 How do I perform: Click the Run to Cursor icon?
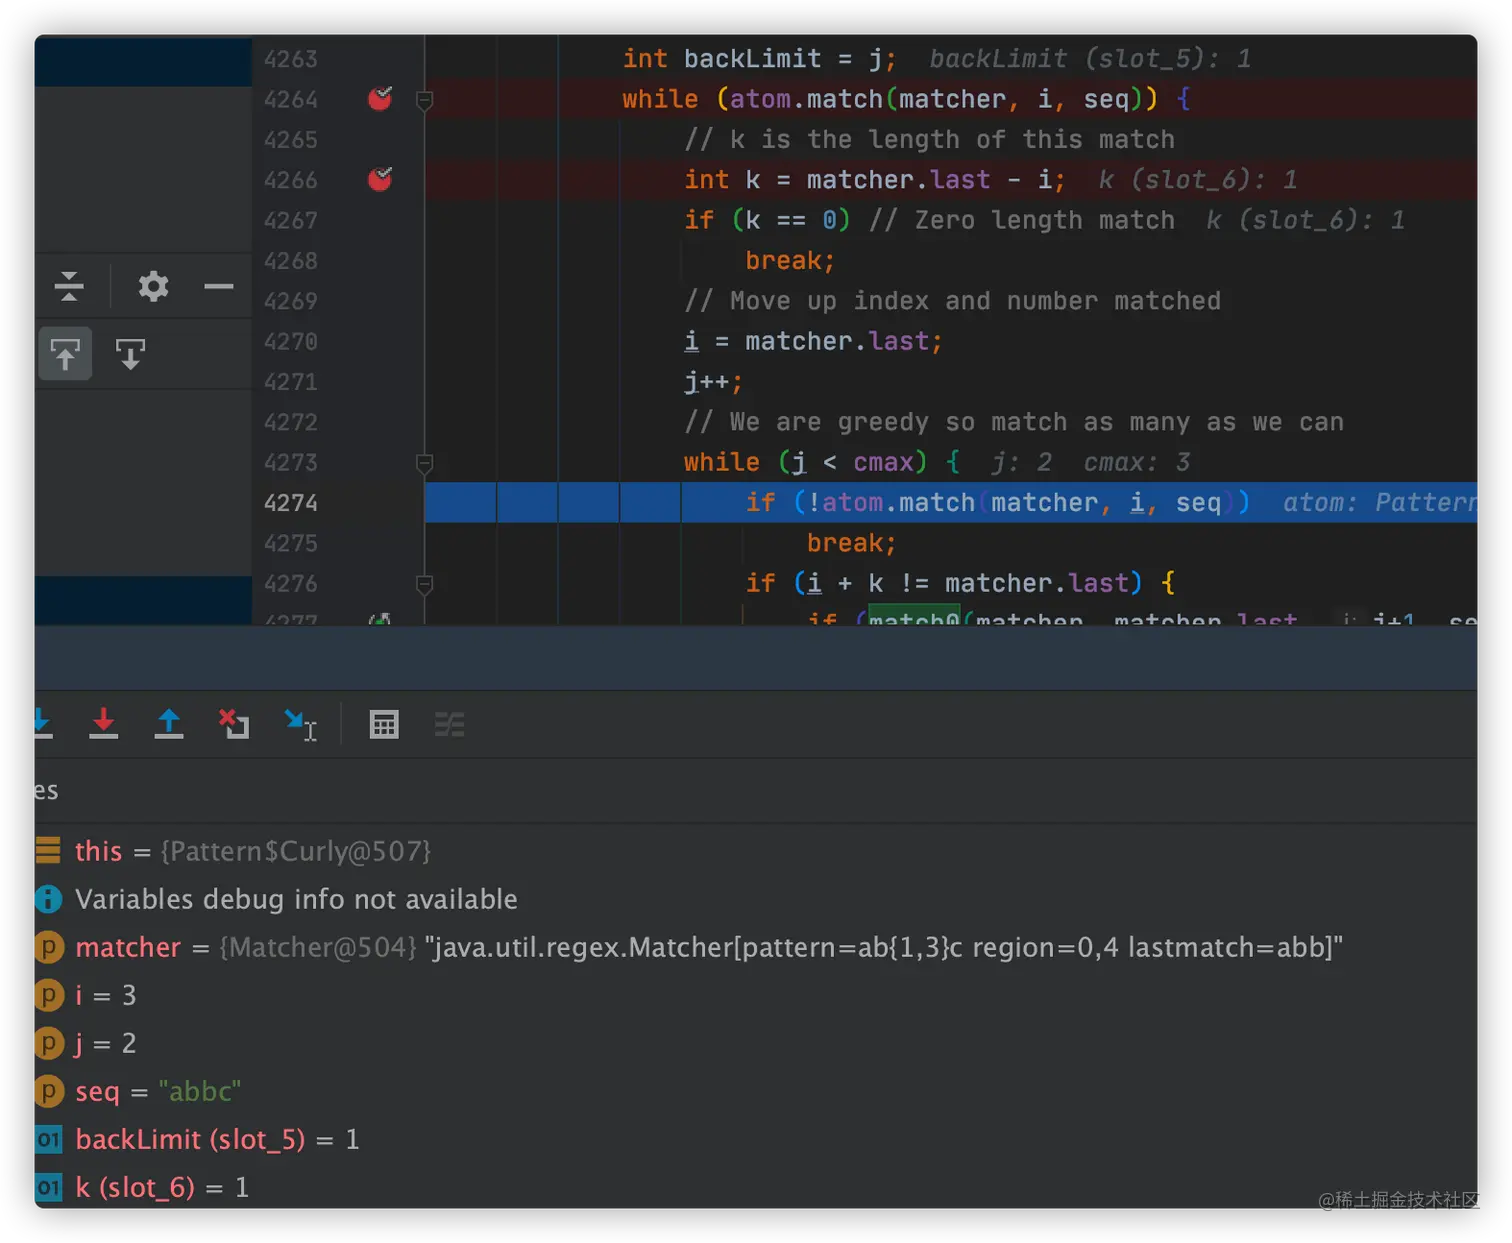coord(300,724)
